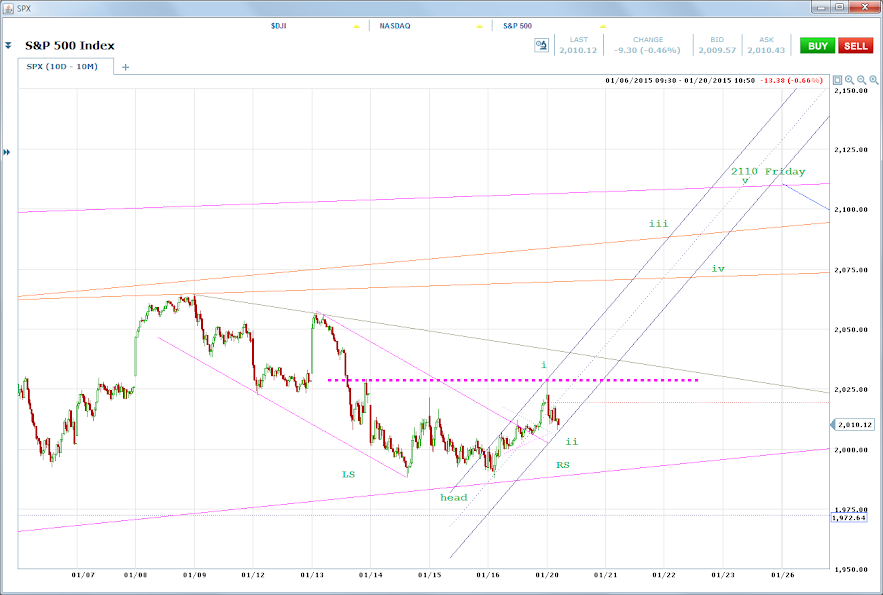The width and height of the screenshot is (883, 595).
Task: Click the 1,972.64 price level marker
Action: click(848, 517)
